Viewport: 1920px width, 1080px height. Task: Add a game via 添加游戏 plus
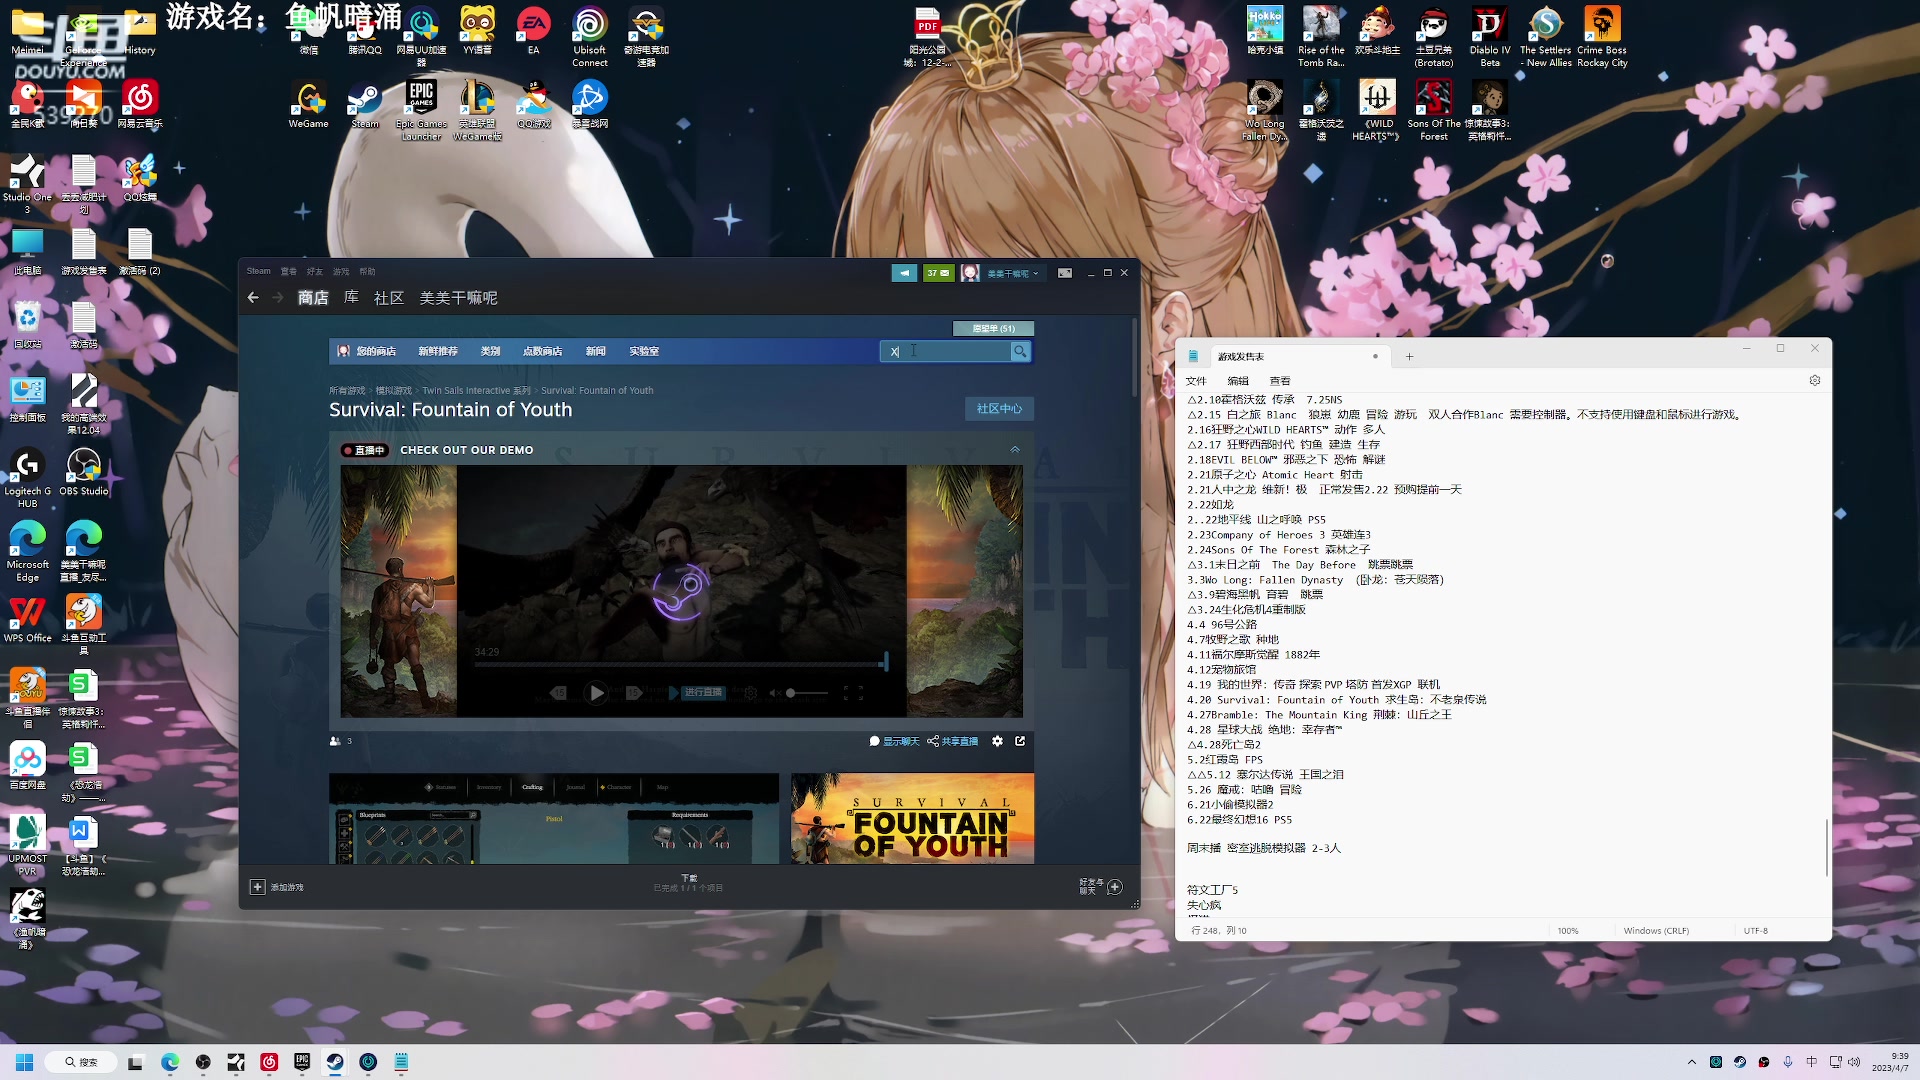tap(277, 887)
